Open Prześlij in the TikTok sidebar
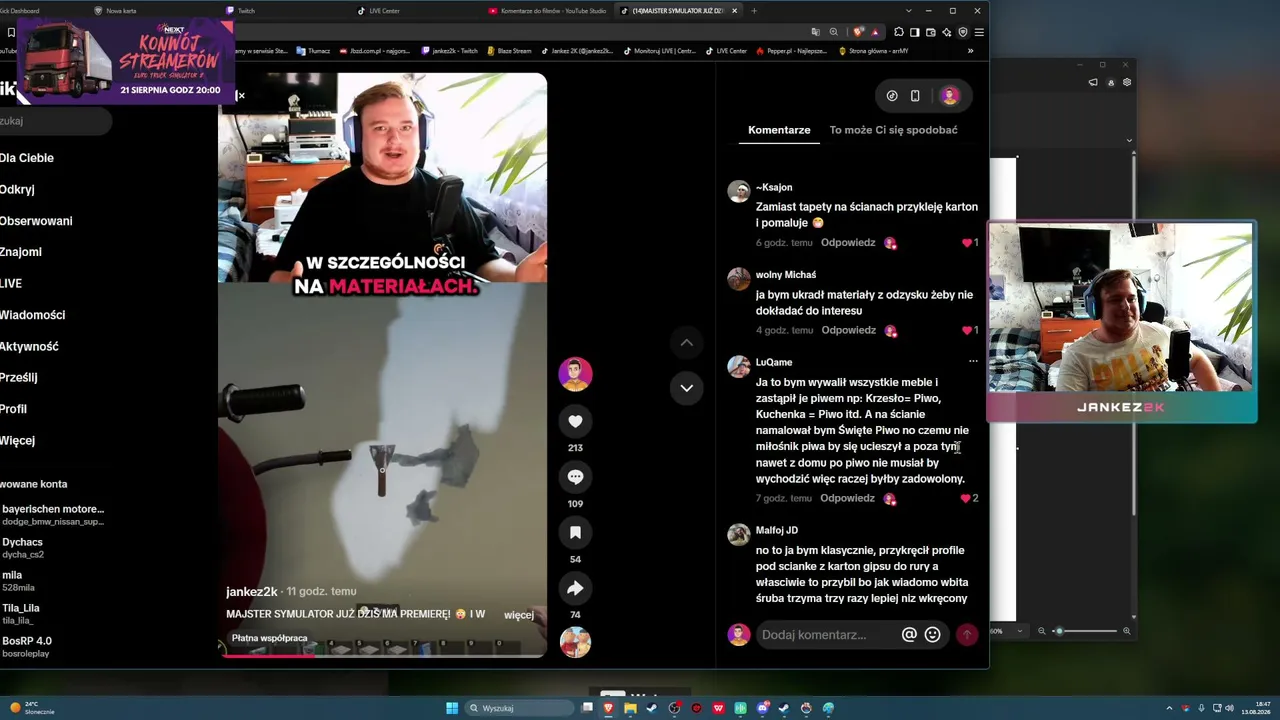 pyautogui.click(x=19, y=378)
